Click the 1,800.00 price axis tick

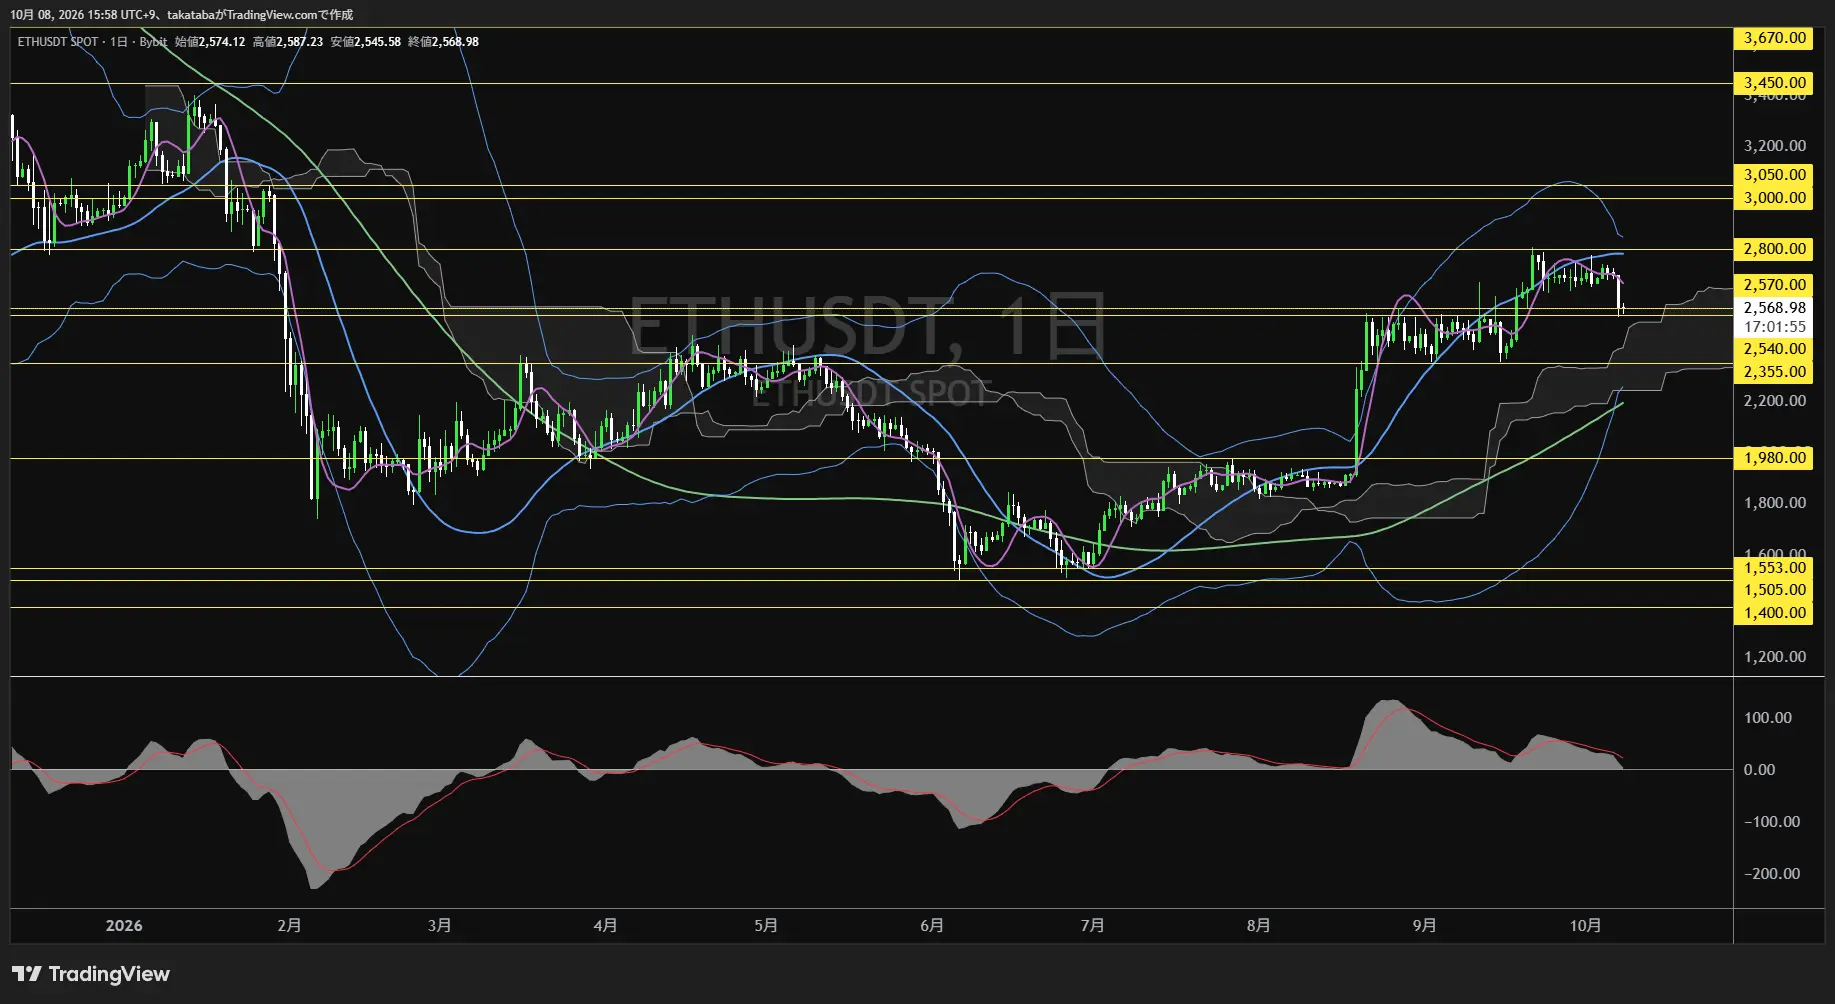[x=1775, y=503]
